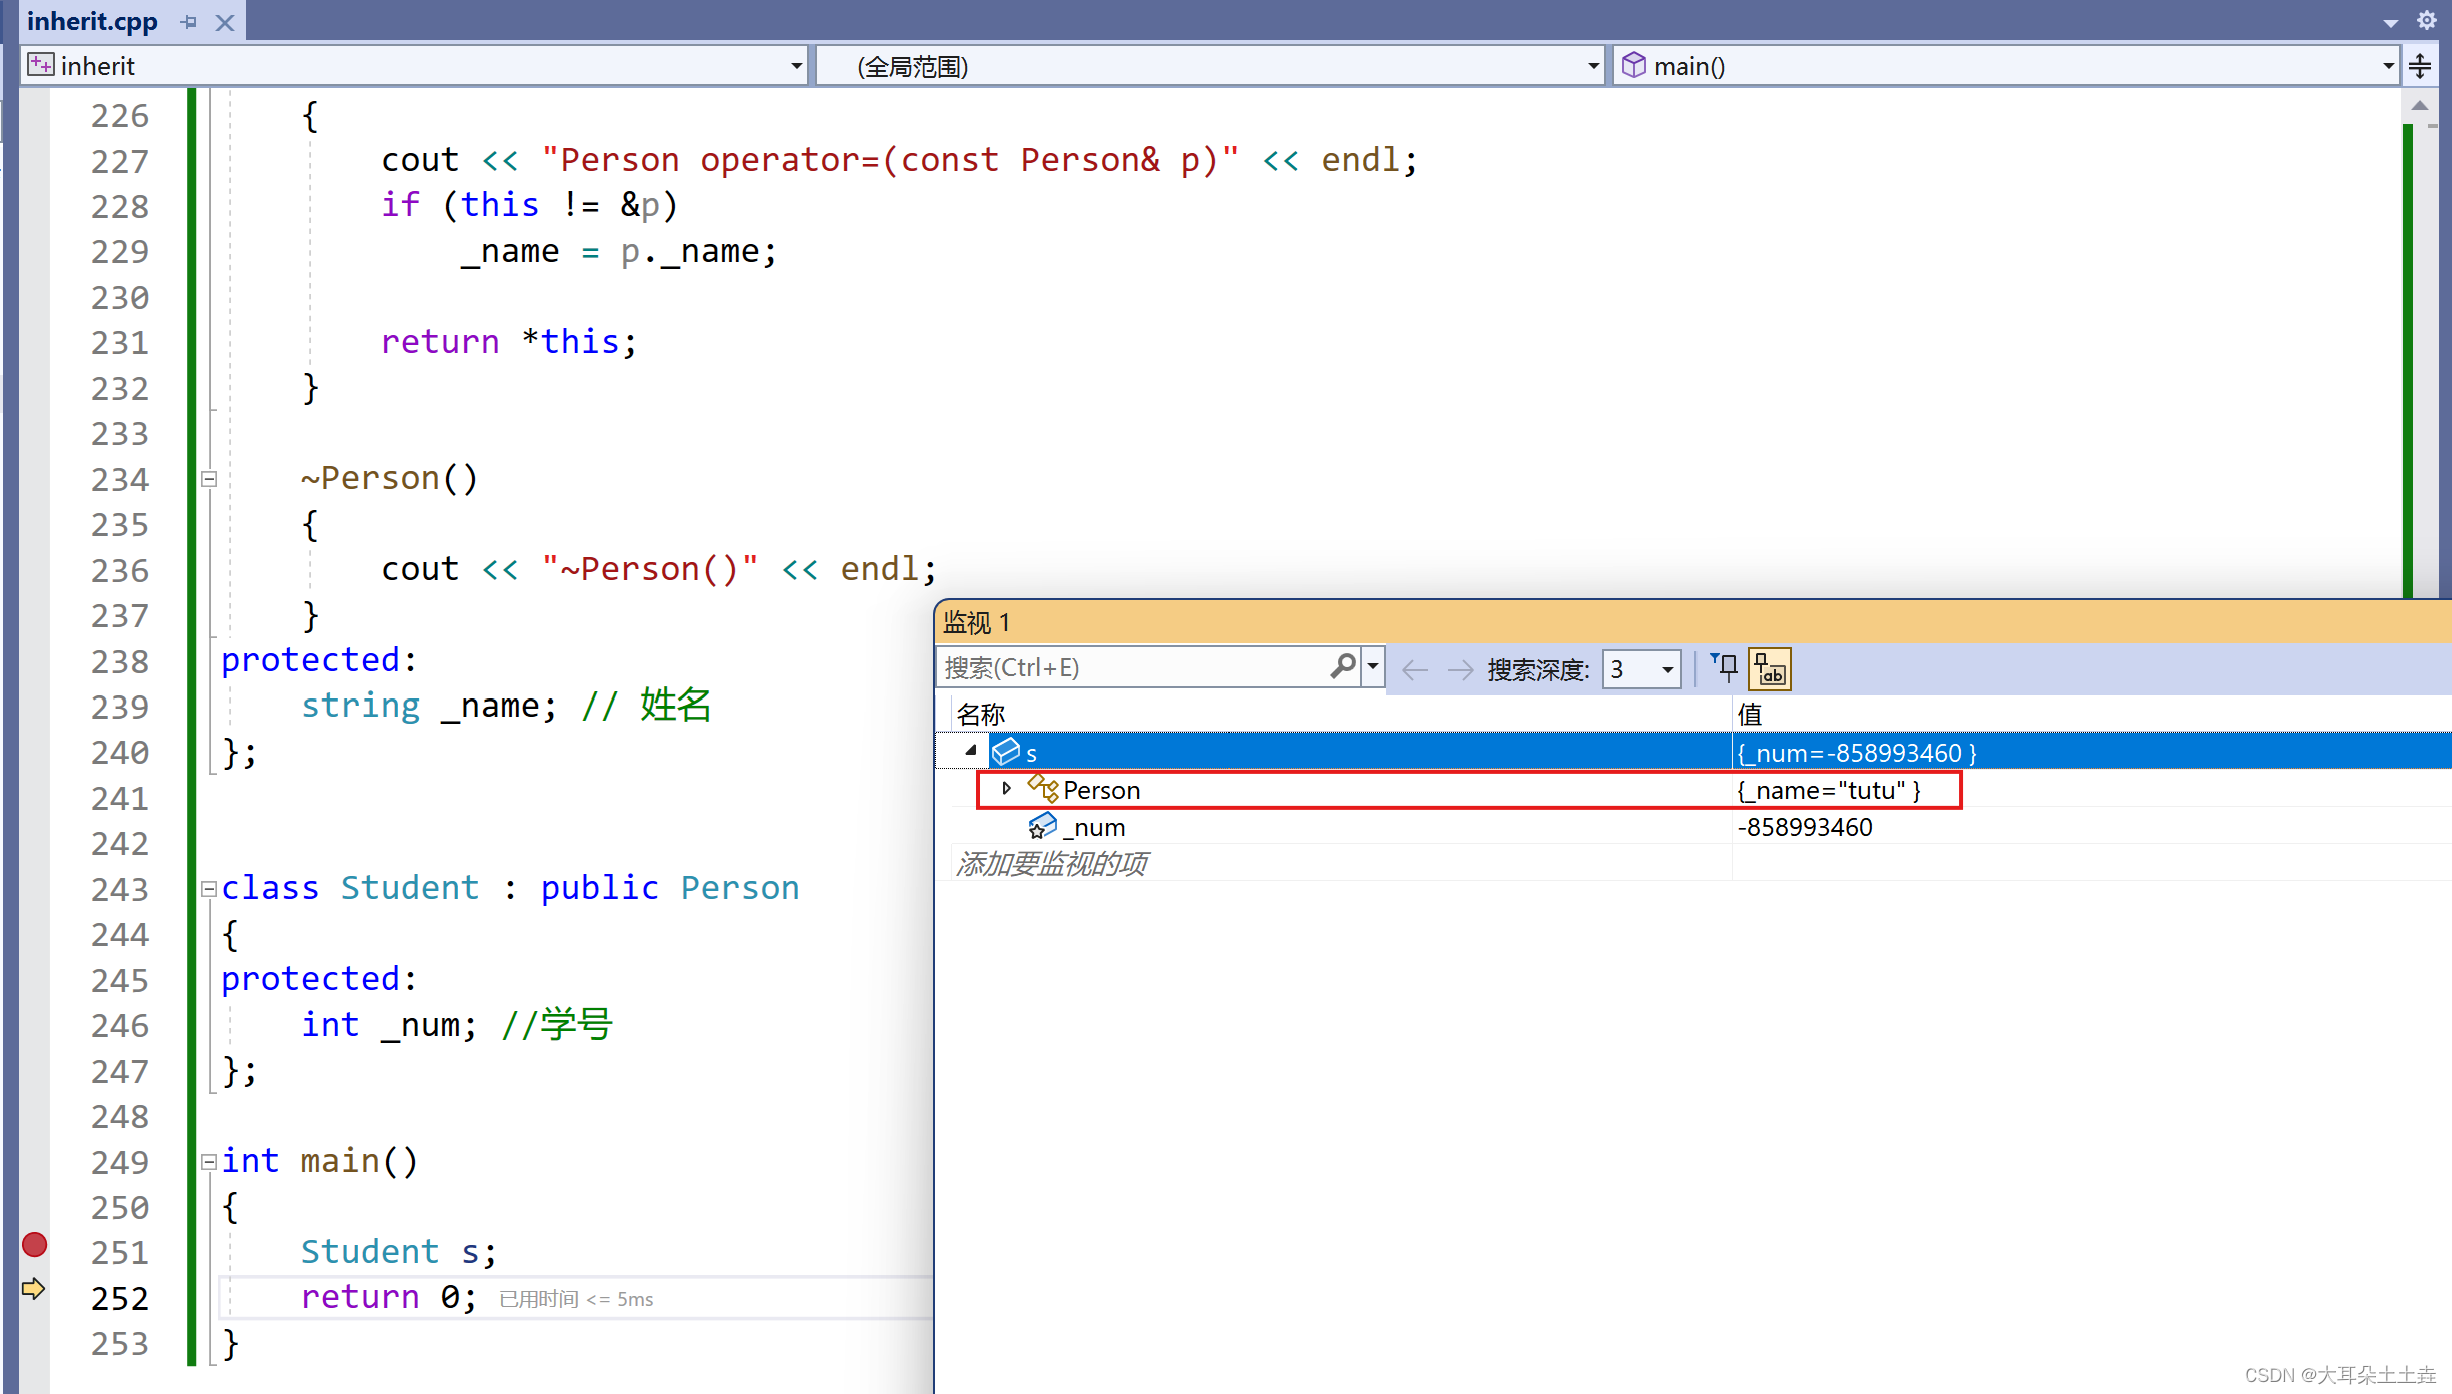
Task: Open the main() member dropdown
Action: (2388, 66)
